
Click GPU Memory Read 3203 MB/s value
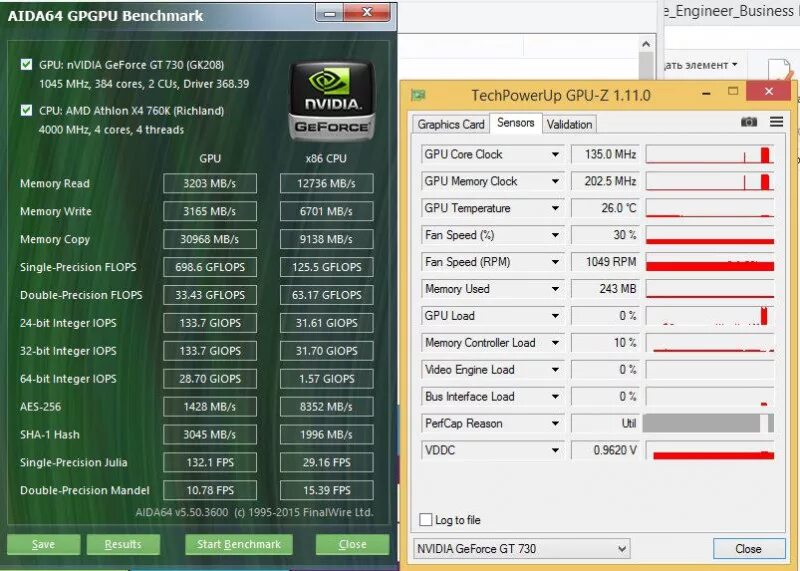click(210, 183)
